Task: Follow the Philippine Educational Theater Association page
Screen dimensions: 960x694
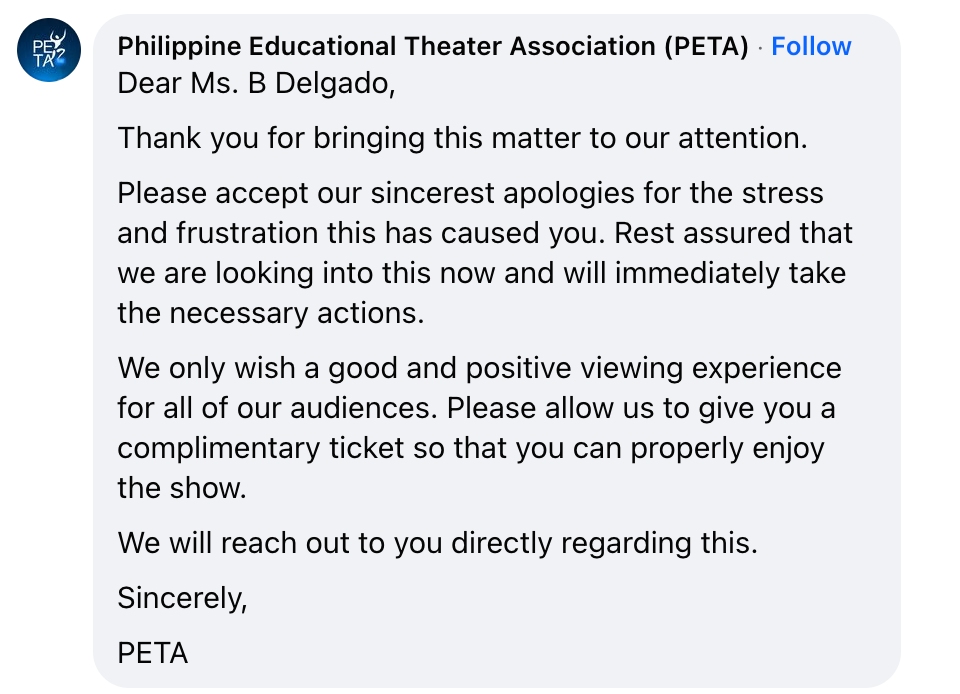Action: tap(811, 47)
